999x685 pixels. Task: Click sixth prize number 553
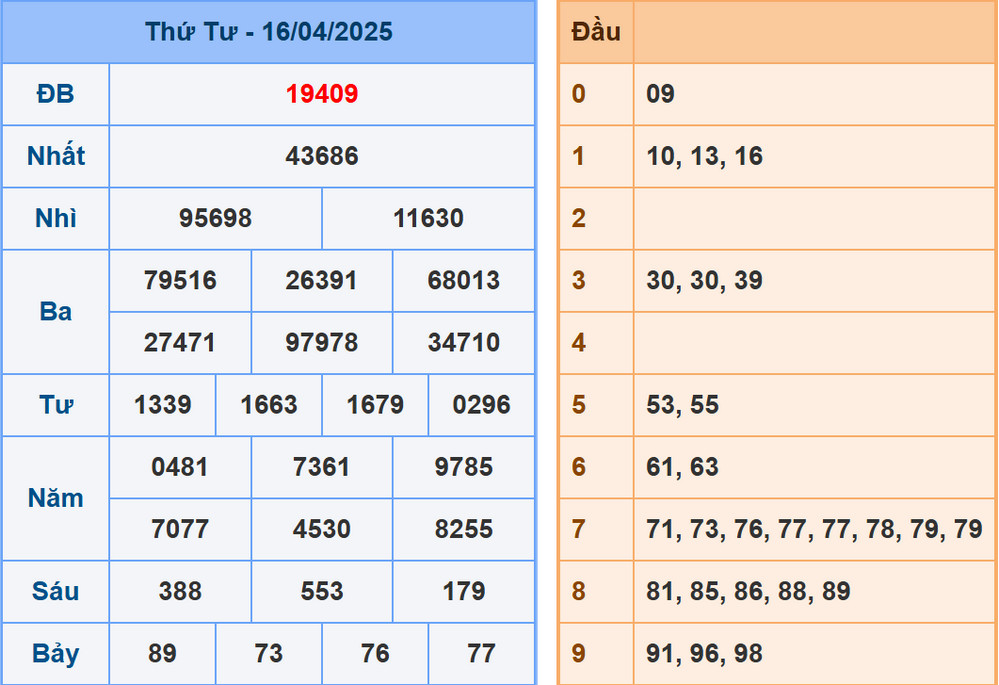click(321, 591)
